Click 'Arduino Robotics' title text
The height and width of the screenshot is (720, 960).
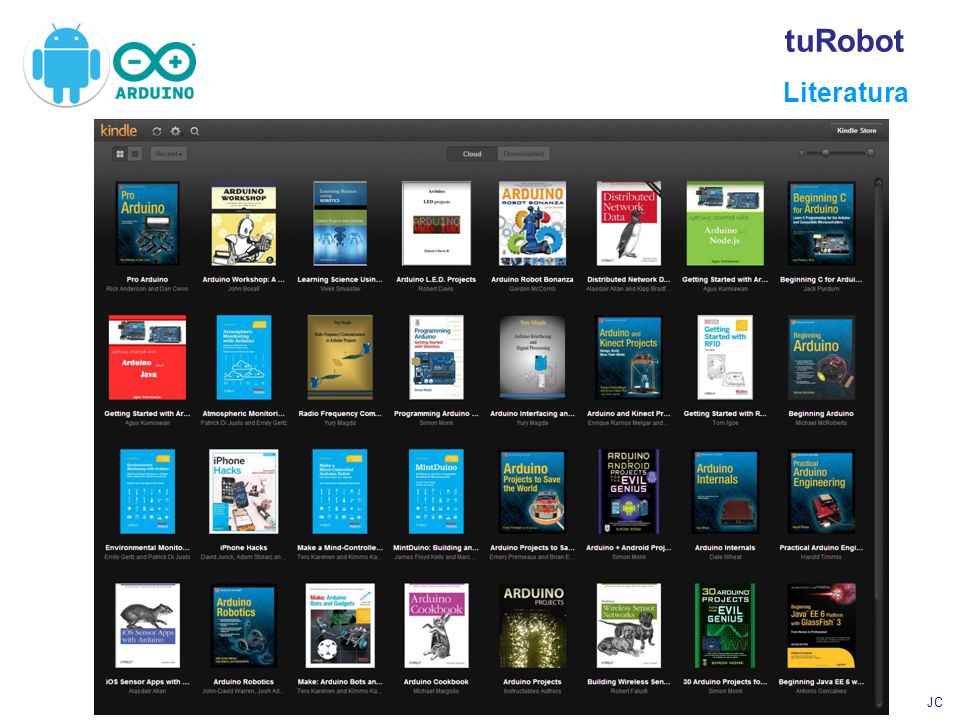[244, 681]
